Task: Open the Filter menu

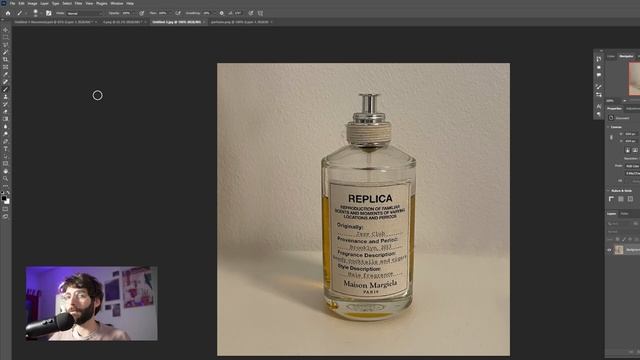Action: click(78, 3)
